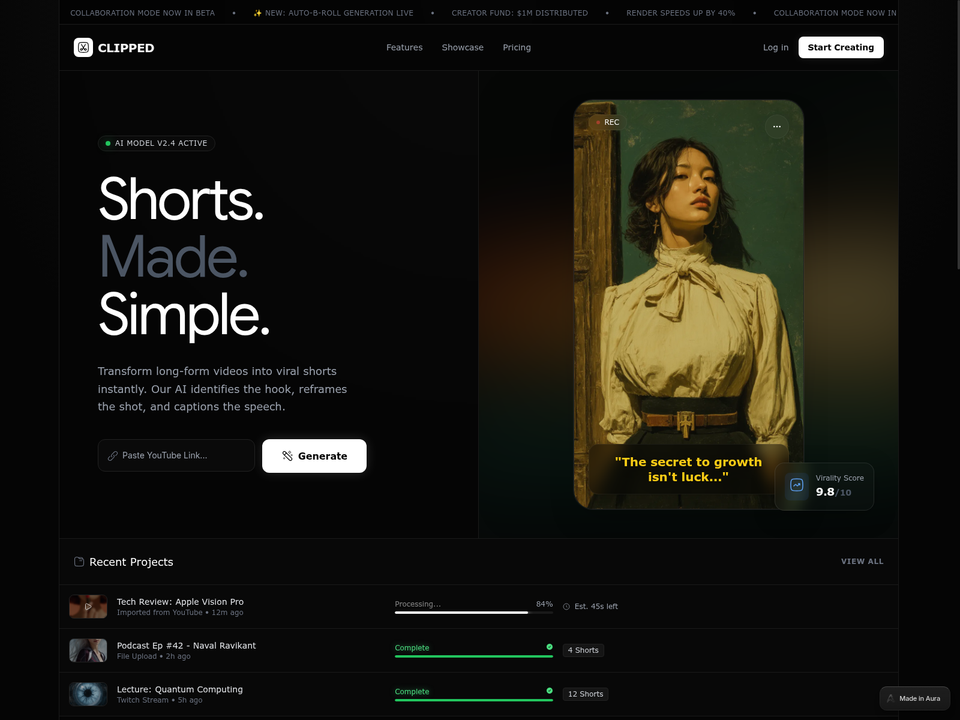The image size is (960, 720).
Task: Select Tech Review: Apple Vision Pro title
Action: 180,602
